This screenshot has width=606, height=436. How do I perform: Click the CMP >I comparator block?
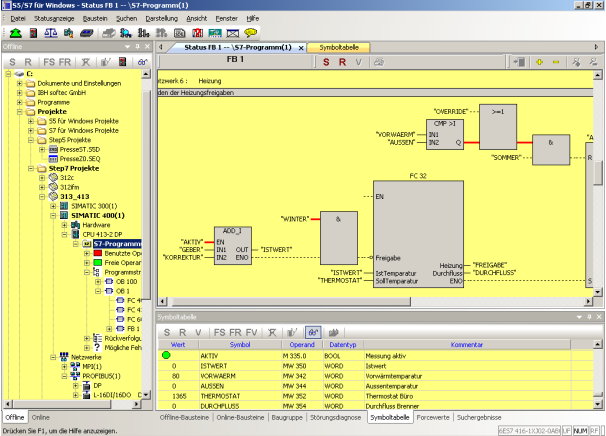(x=445, y=135)
